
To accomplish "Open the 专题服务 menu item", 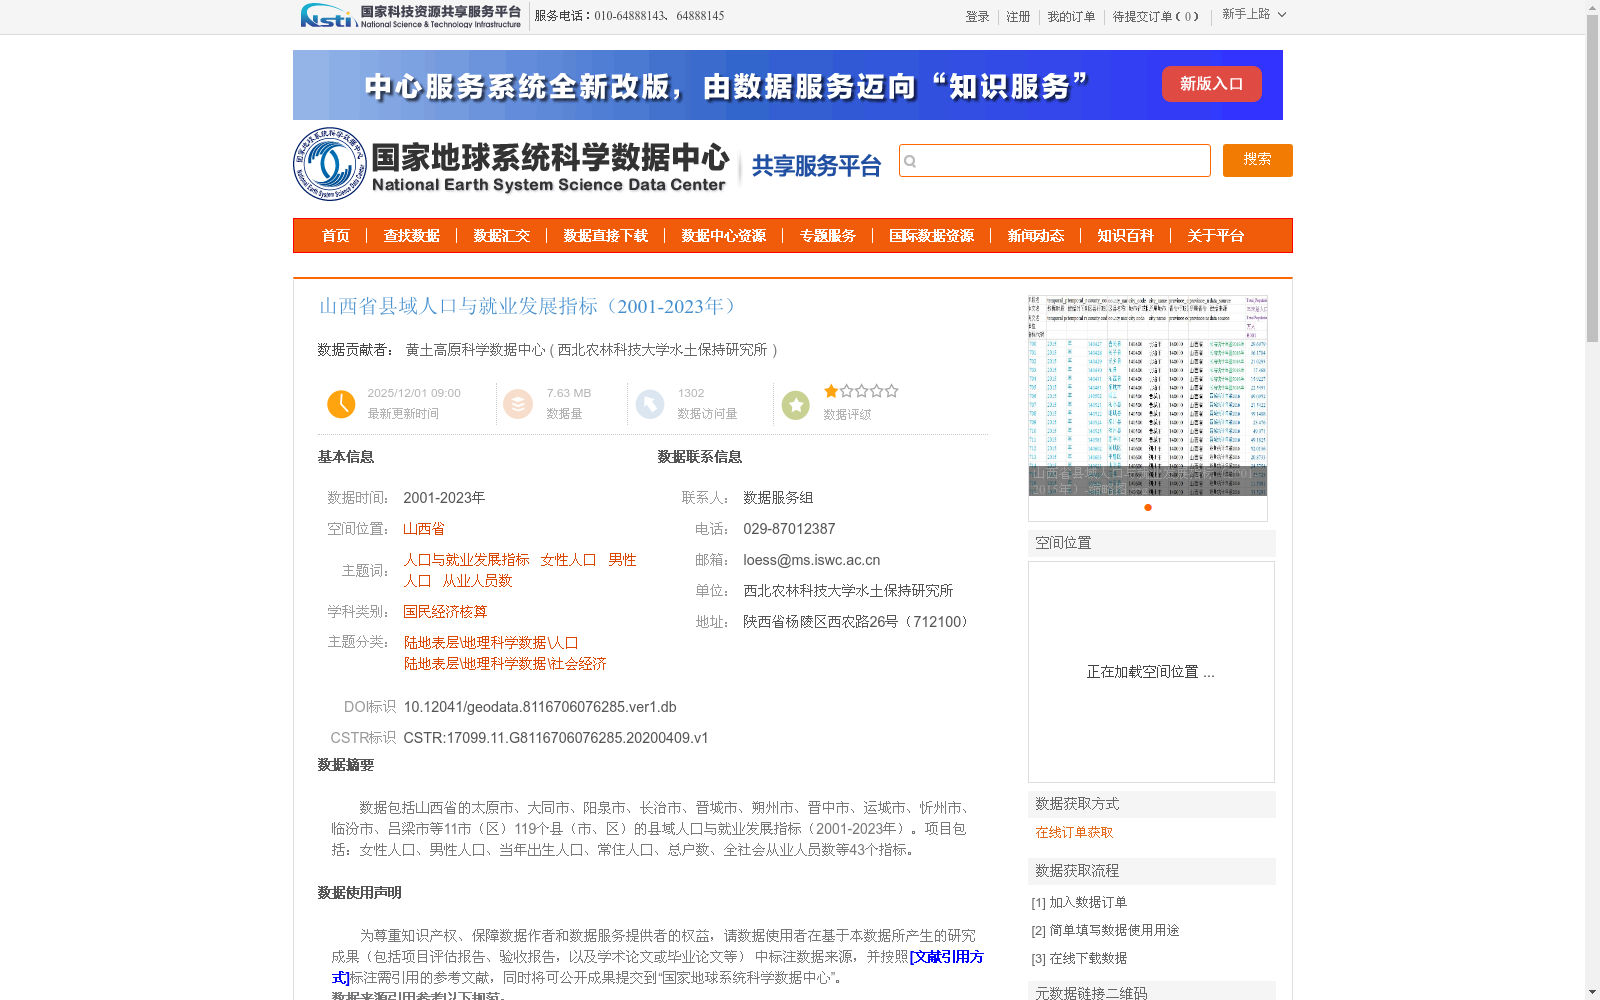I will 827,236.
